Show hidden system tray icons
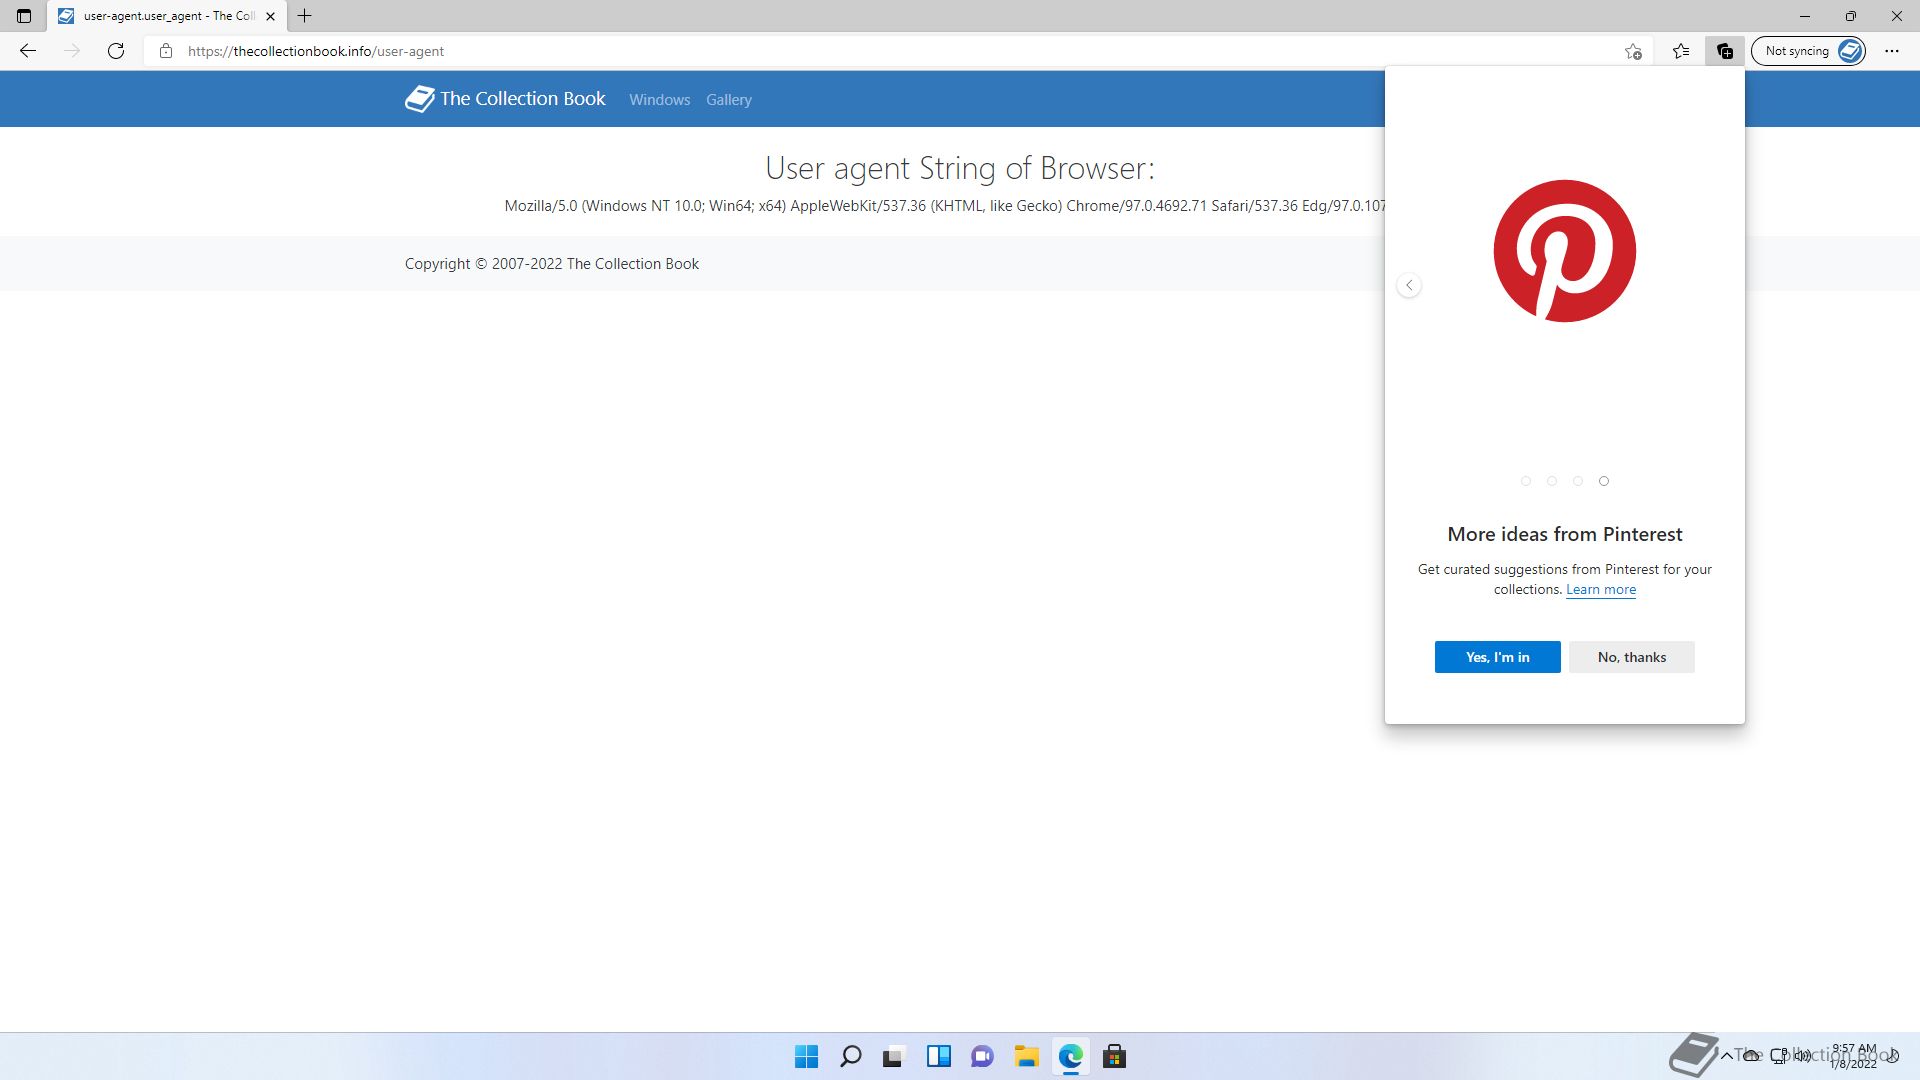This screenshot has width=1920, height=1080. point(1726,1056)
